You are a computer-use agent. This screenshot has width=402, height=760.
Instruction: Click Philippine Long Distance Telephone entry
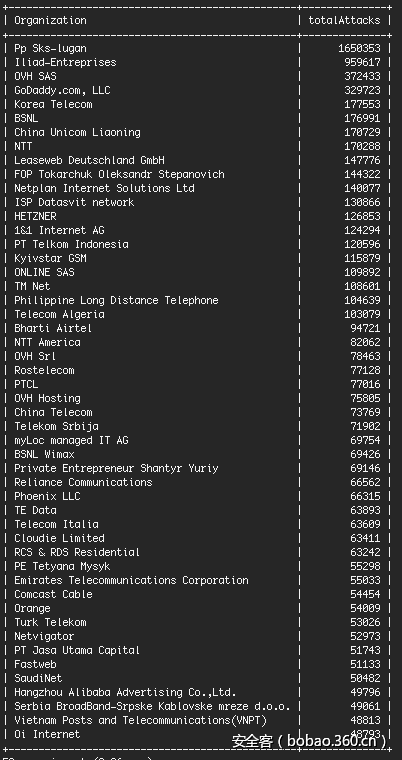coord(116,301)
